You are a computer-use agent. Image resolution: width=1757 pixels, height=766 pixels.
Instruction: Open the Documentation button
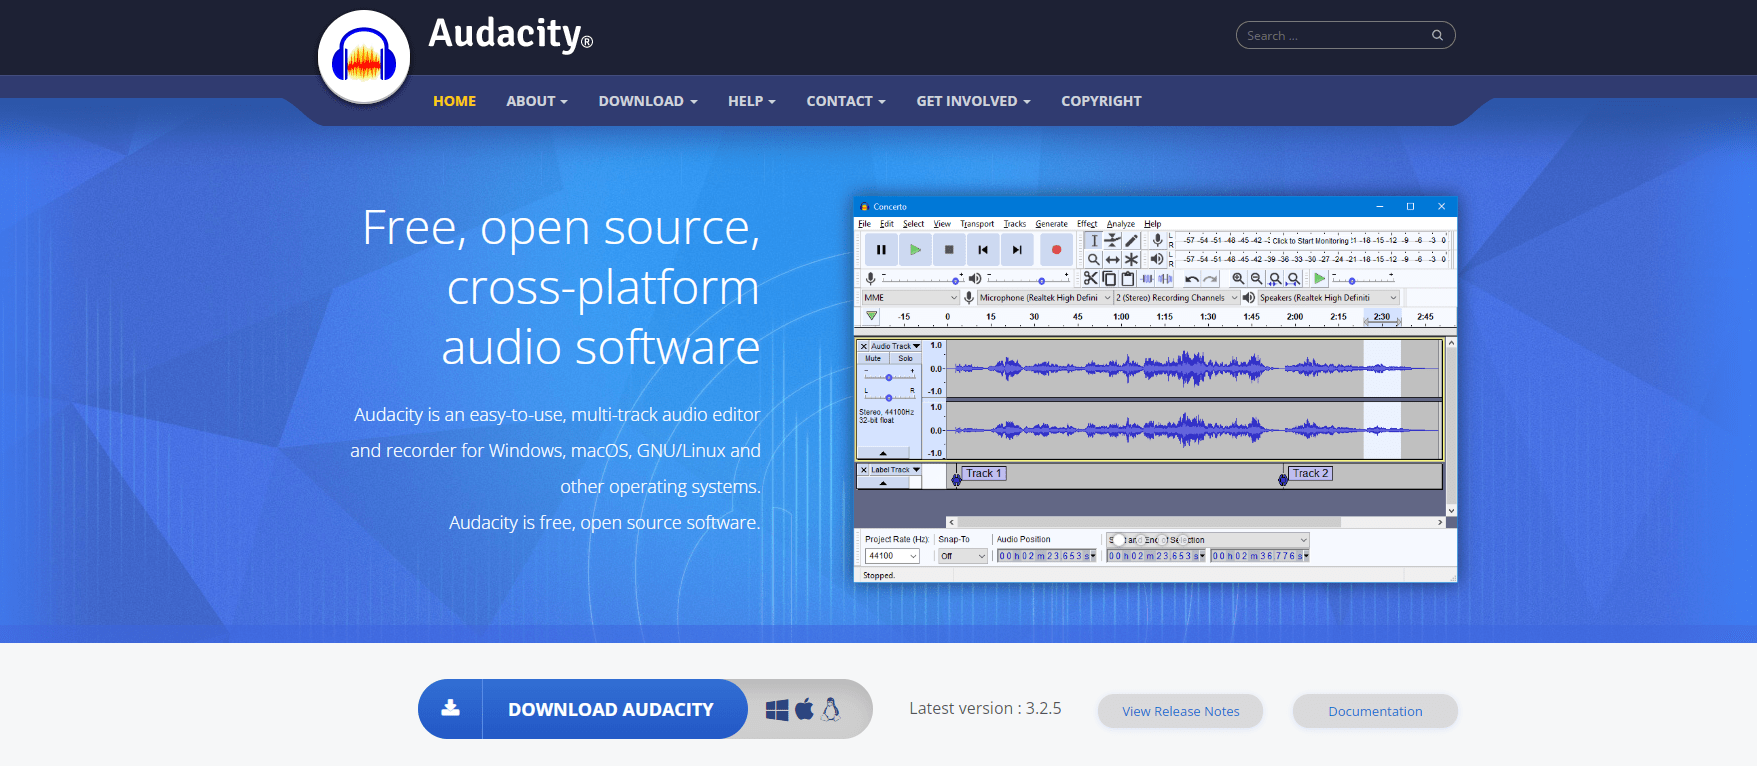pos(1375,711)
